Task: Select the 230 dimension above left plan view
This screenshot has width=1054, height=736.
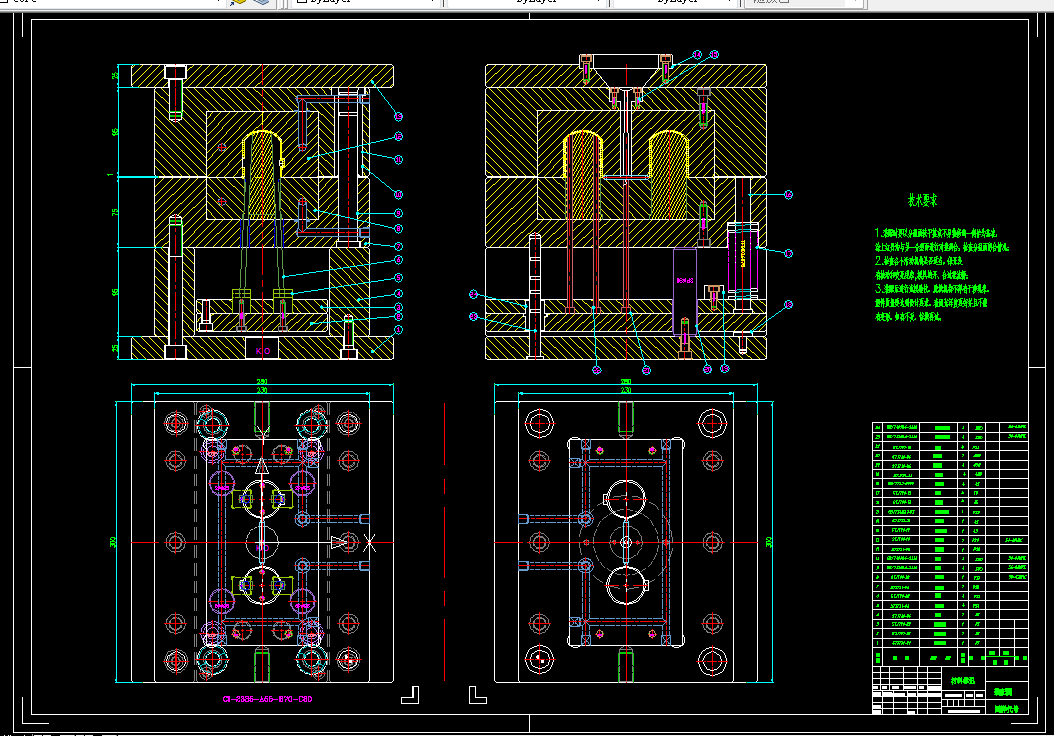Action: click(262, 390)
